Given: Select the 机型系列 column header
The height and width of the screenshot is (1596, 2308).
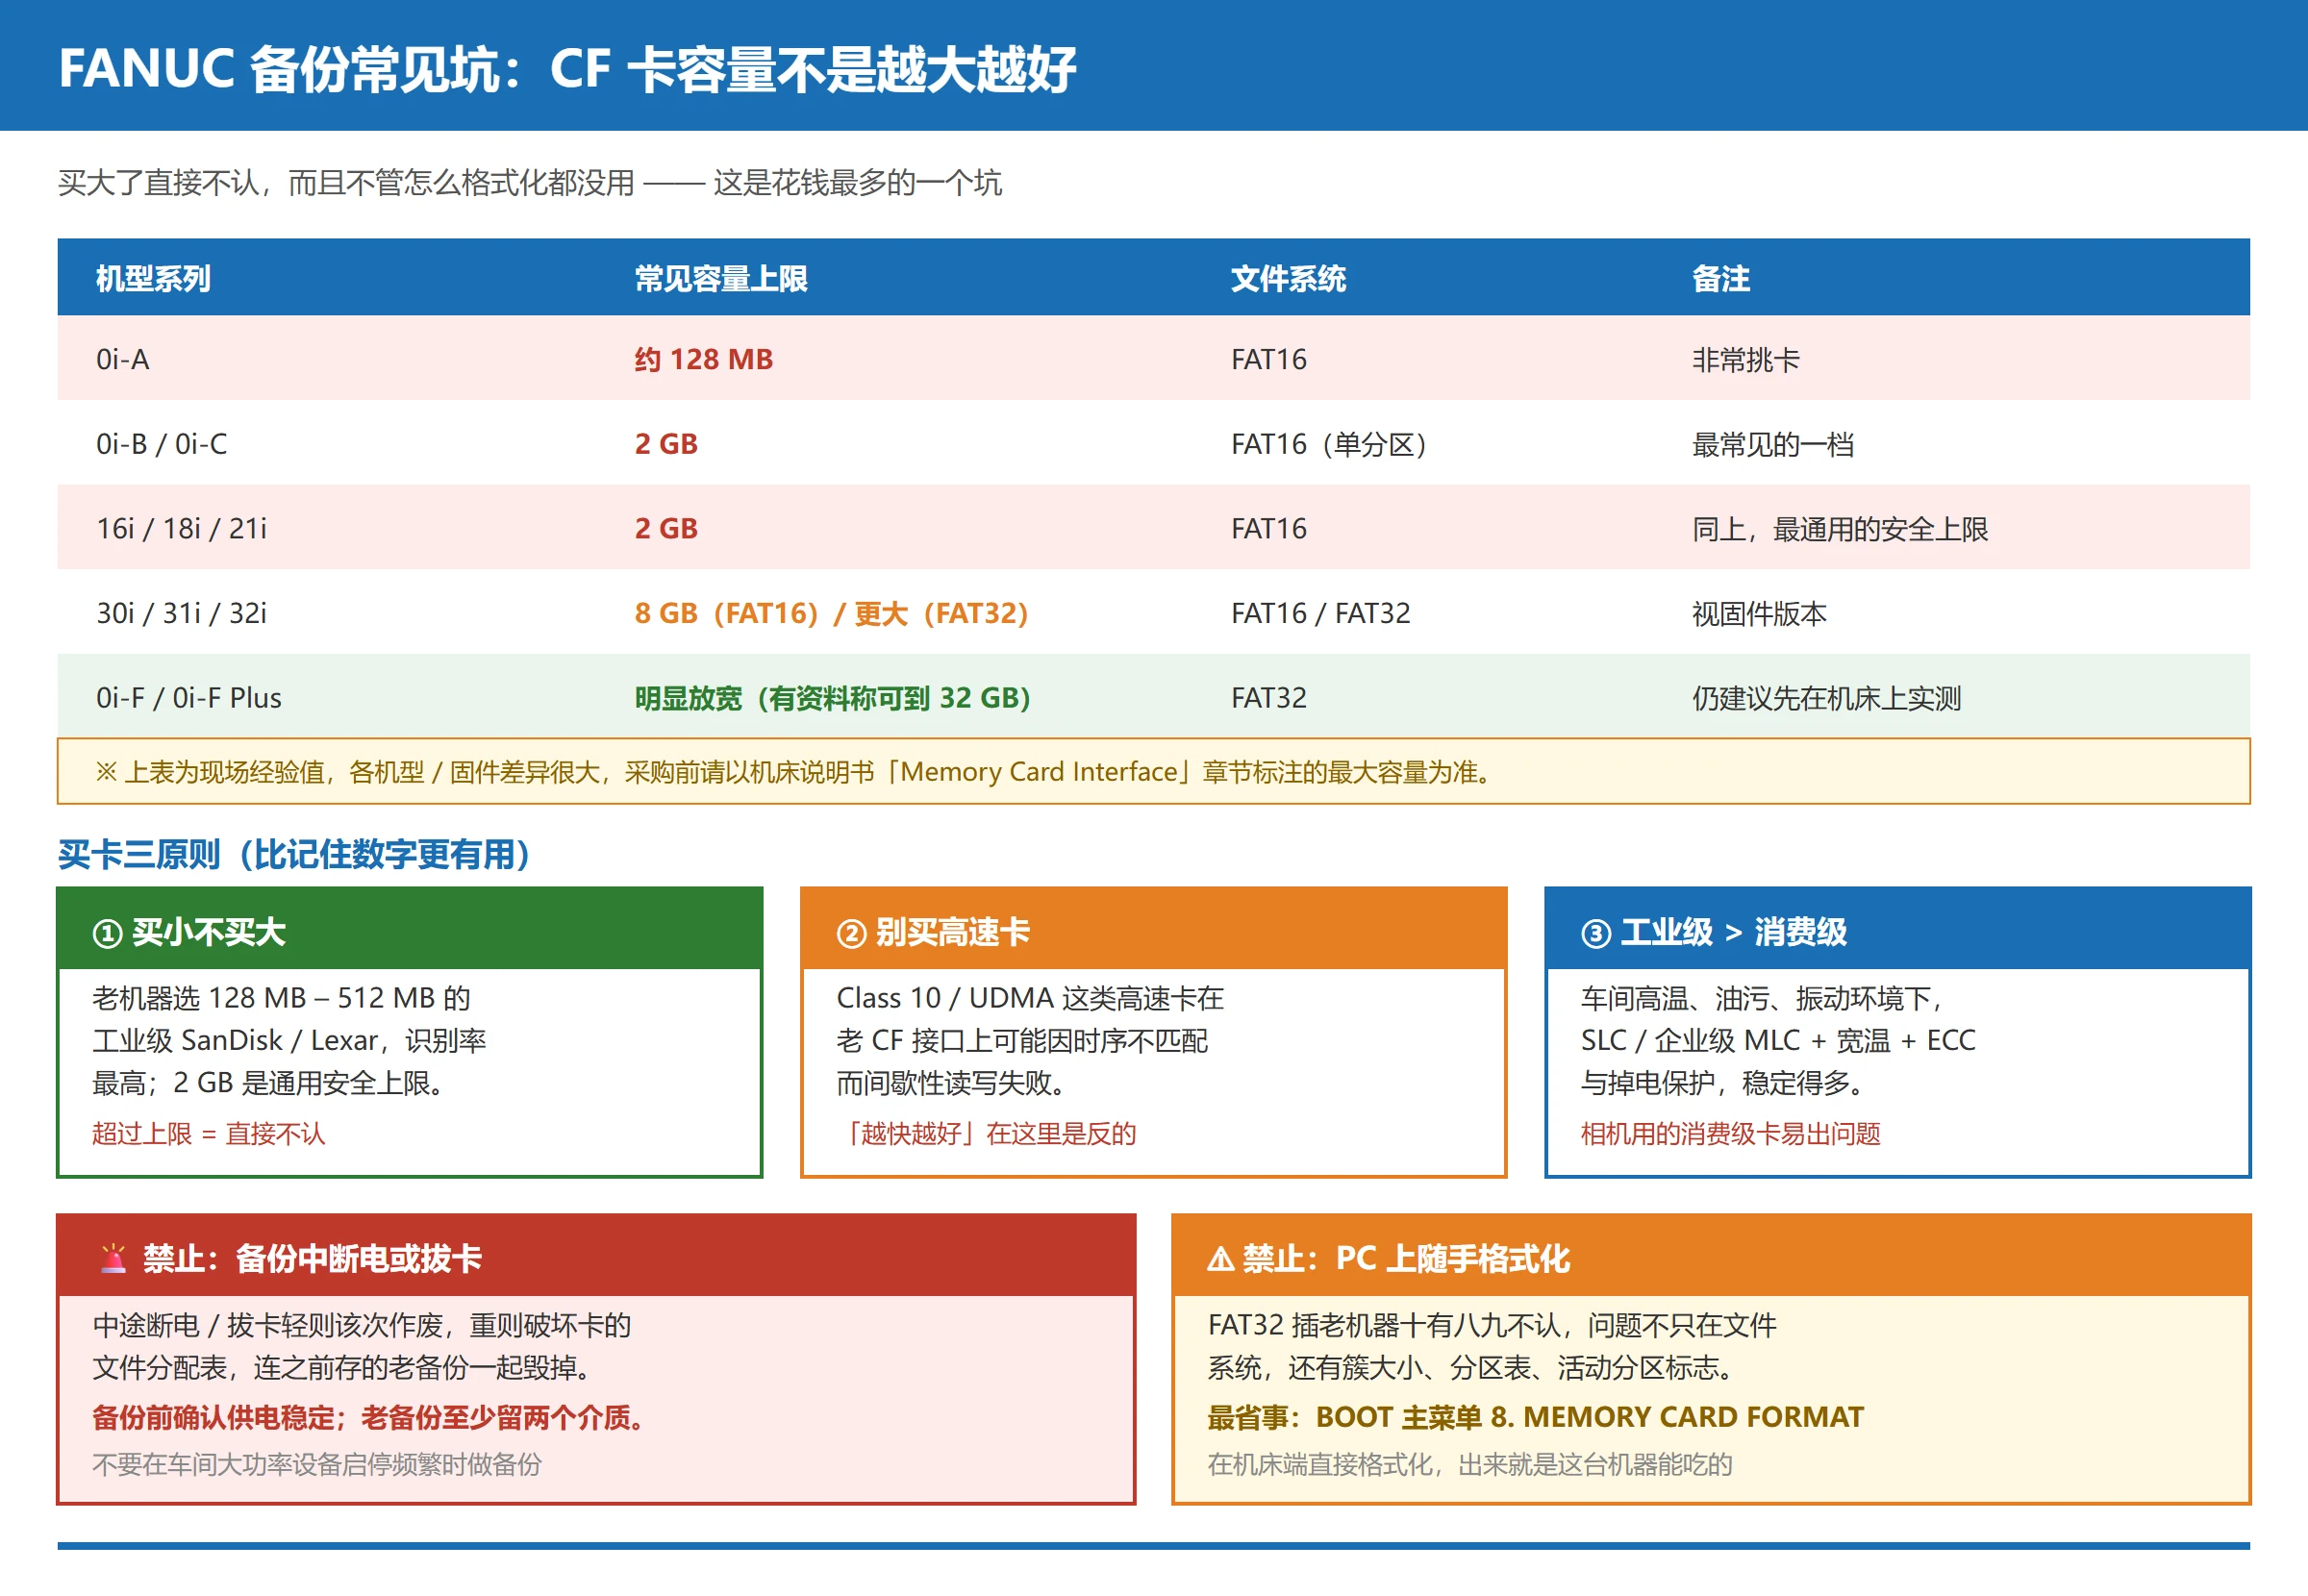Looking at the screenshot, I should point(153,278).
